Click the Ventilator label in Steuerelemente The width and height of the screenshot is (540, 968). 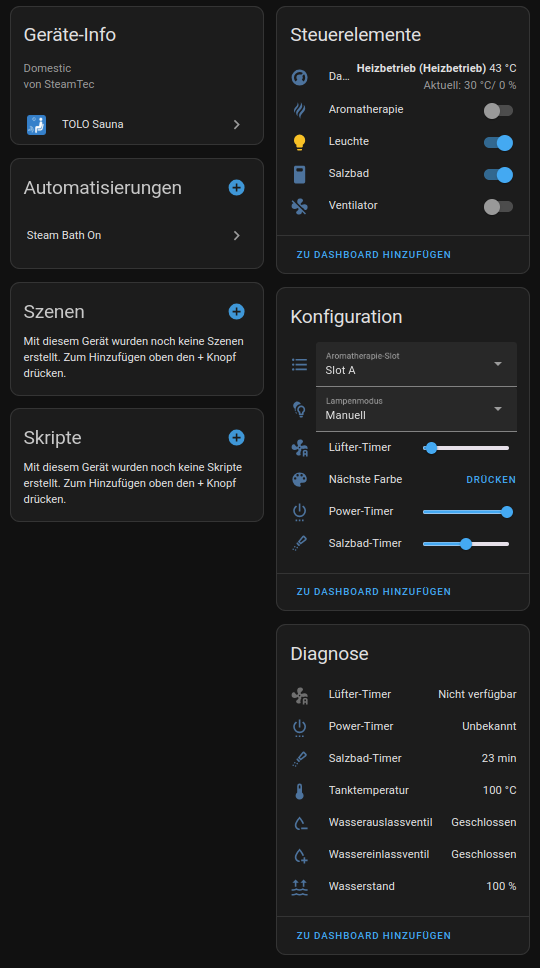(x=353, y=206)
